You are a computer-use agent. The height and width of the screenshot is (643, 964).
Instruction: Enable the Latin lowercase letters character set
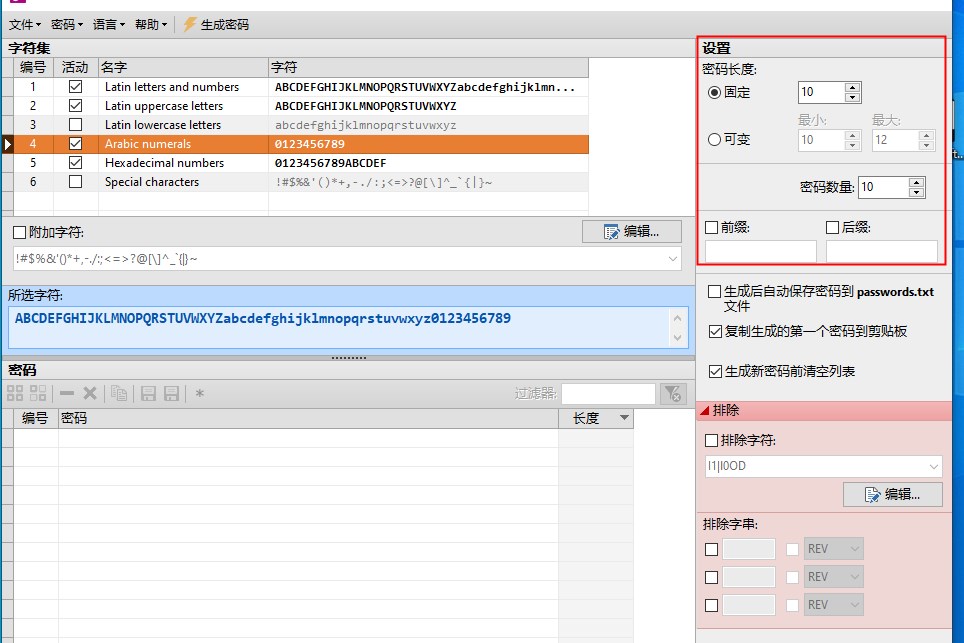74,124
